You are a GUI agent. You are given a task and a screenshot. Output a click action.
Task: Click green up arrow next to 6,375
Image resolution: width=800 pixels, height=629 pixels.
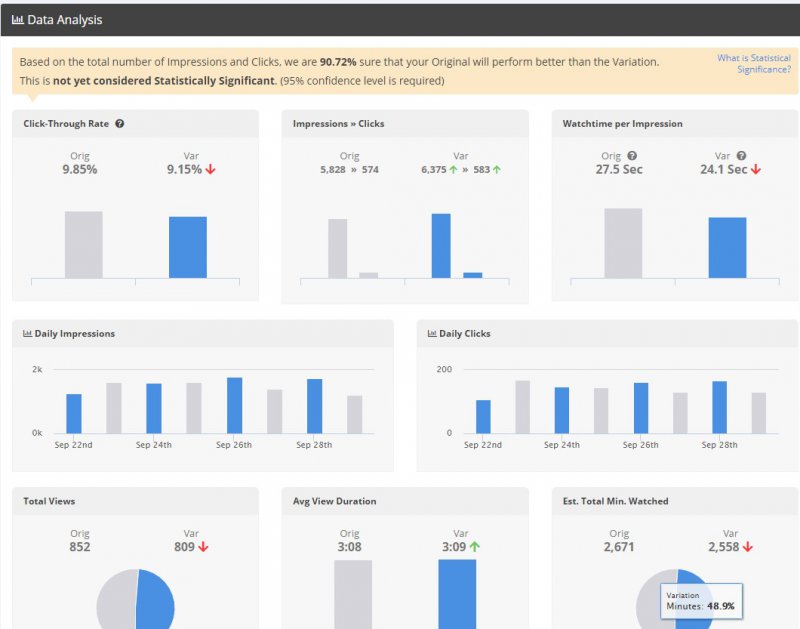click(453, 170)
